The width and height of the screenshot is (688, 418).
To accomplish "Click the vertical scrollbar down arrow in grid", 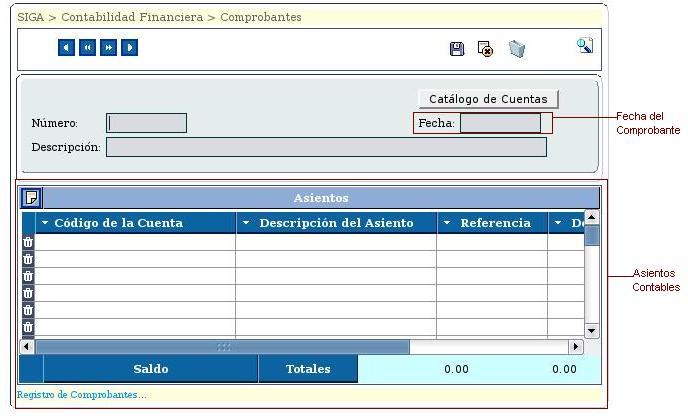I will 591,331.
